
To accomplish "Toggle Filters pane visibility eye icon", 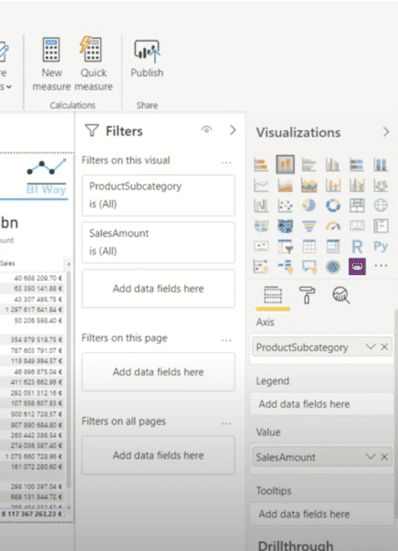I will [207, 130].
